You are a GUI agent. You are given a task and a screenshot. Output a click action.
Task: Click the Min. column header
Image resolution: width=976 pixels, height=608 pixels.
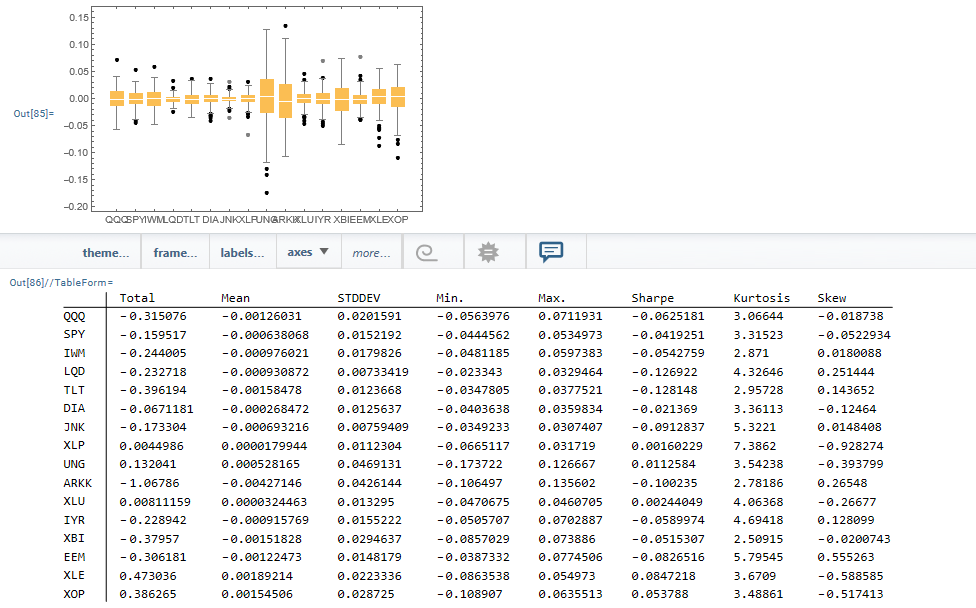(x=449, y=298)
